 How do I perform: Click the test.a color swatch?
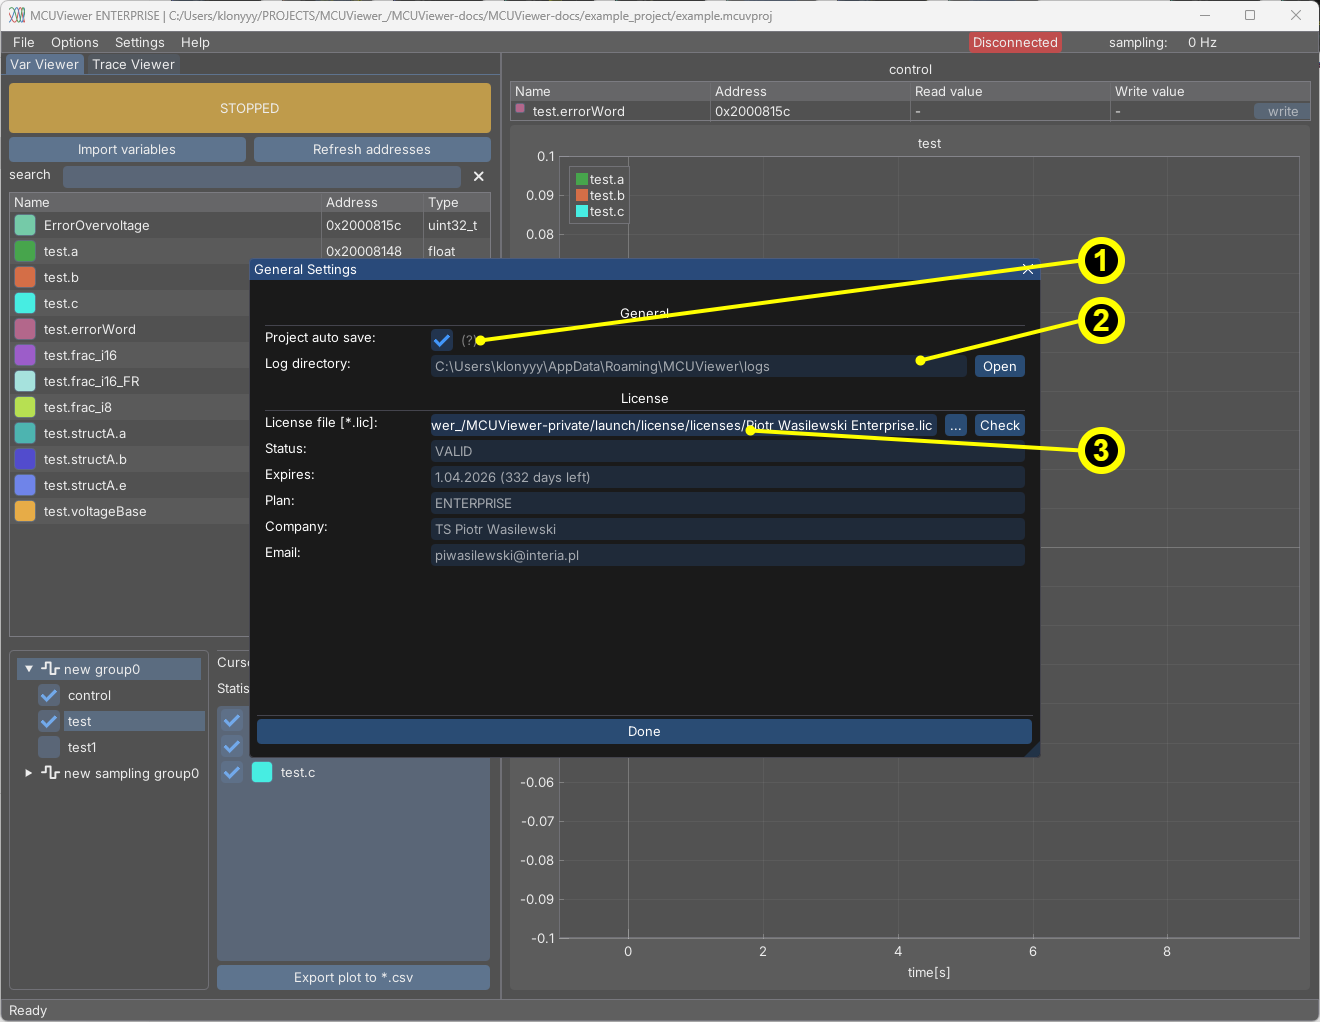coord(25,251)
